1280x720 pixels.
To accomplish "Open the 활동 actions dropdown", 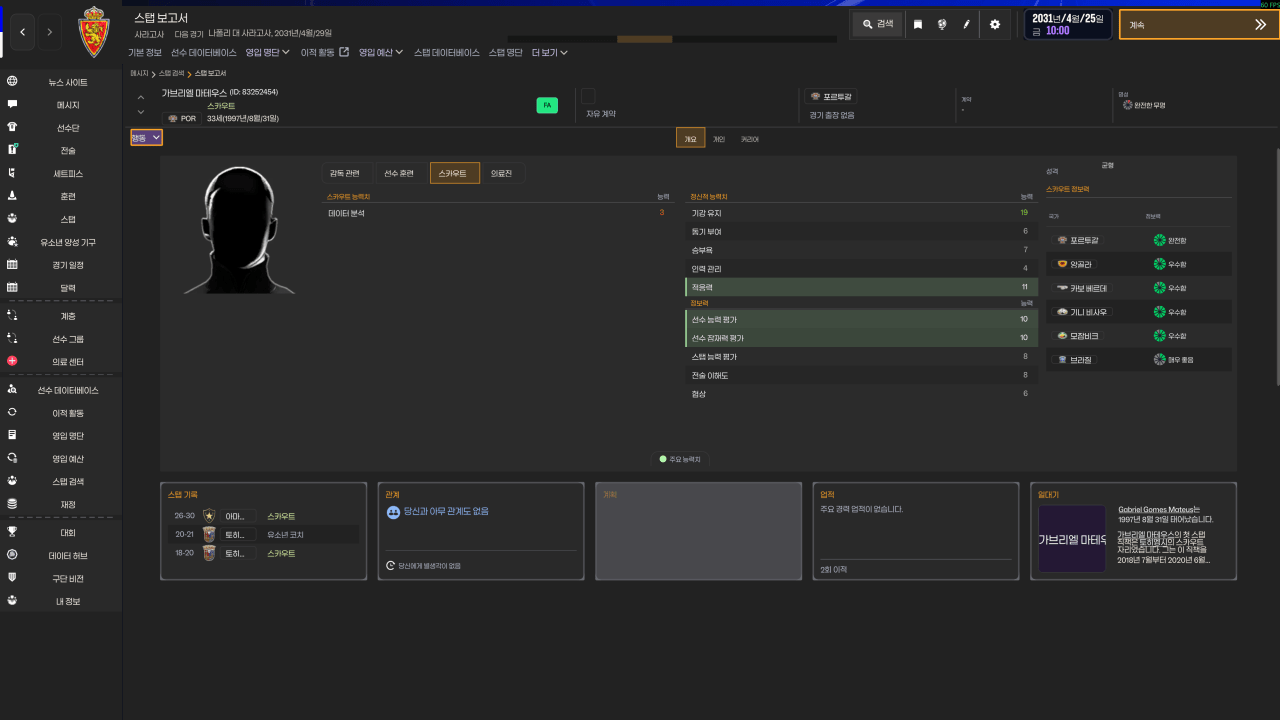I will [x=146, y=137].
